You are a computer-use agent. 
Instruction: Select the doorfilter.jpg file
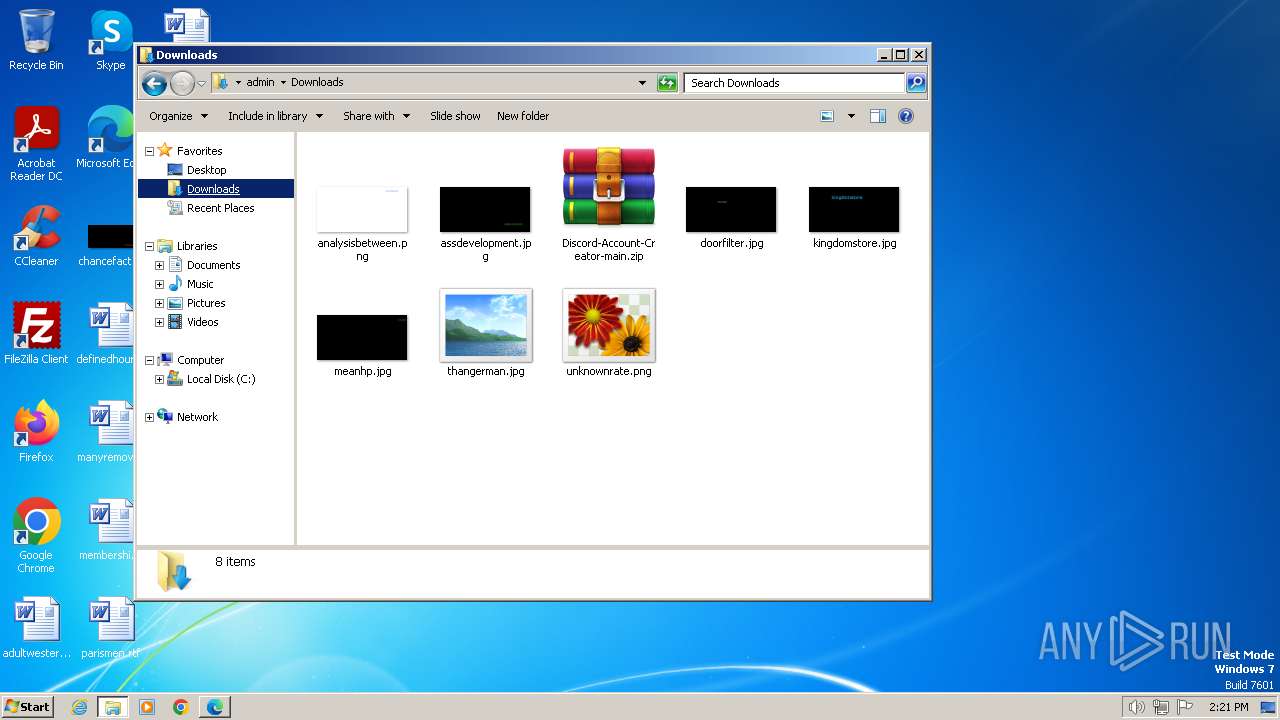click(731, 216)
